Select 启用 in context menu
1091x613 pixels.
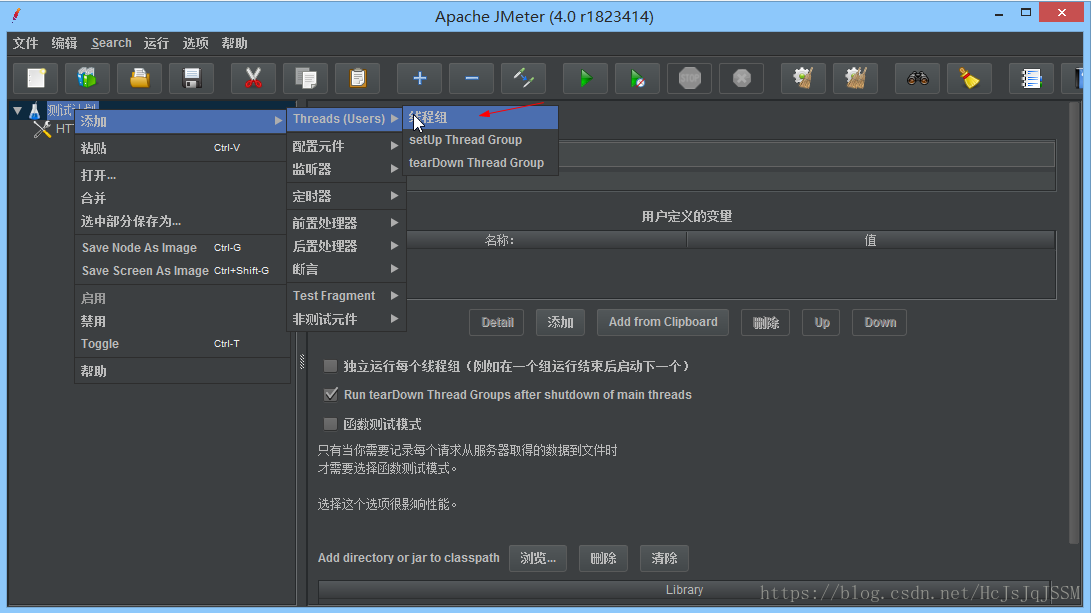[x=180, y=298]
